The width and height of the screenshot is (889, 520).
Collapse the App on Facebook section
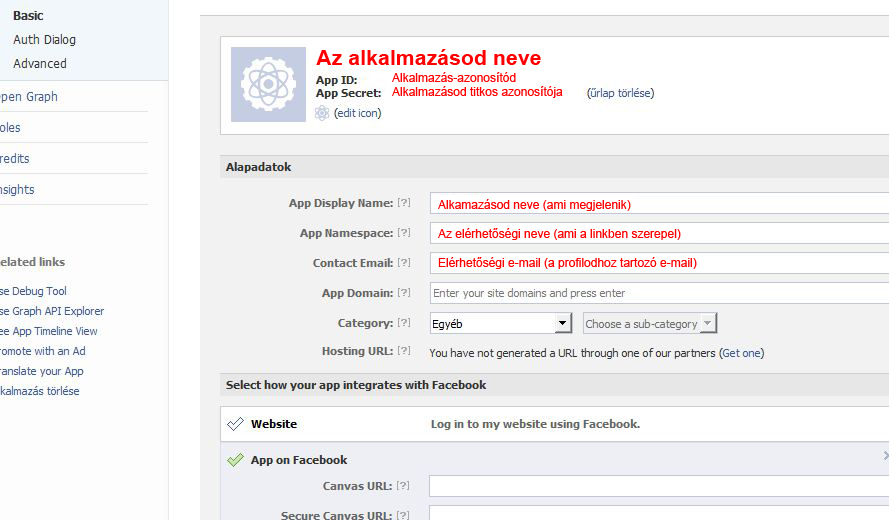[x=886, y=455]
